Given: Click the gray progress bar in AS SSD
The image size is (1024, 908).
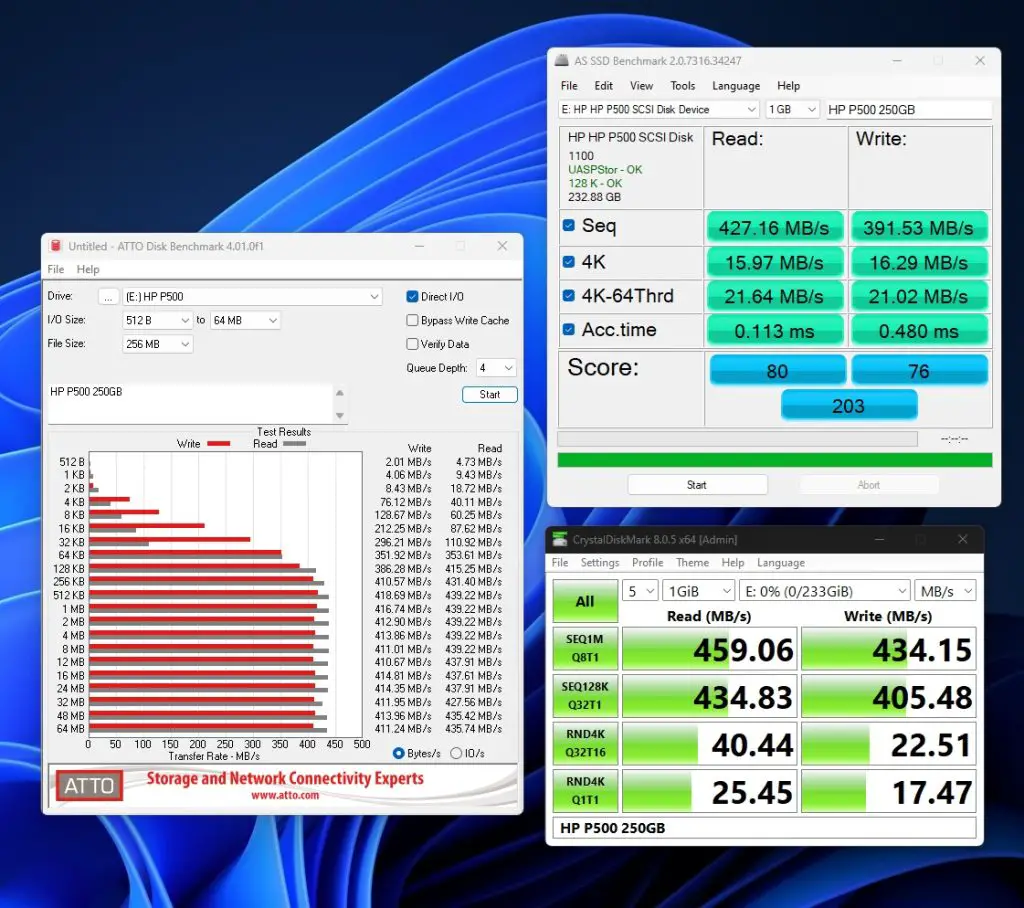Looking at the screenshot, I should click(x=737, y=438).
